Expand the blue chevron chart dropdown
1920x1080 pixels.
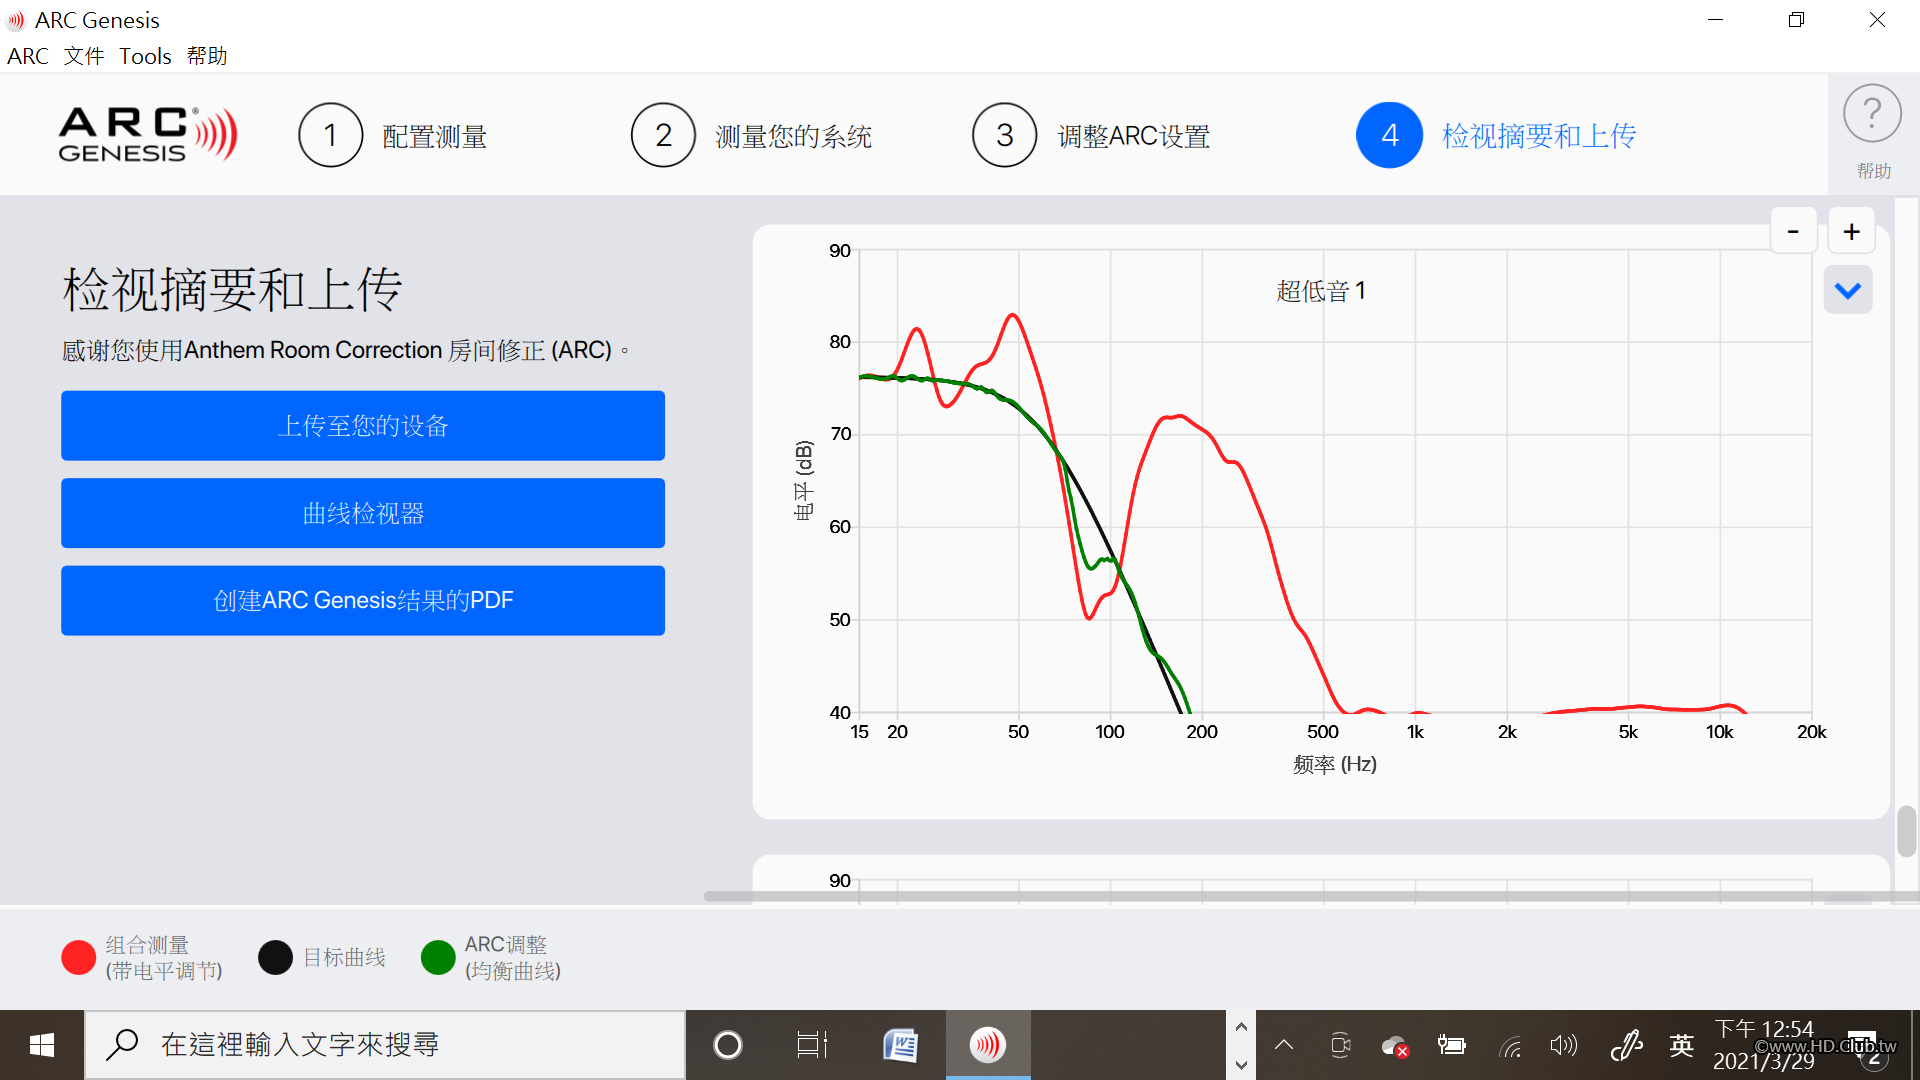(1847, 290)
